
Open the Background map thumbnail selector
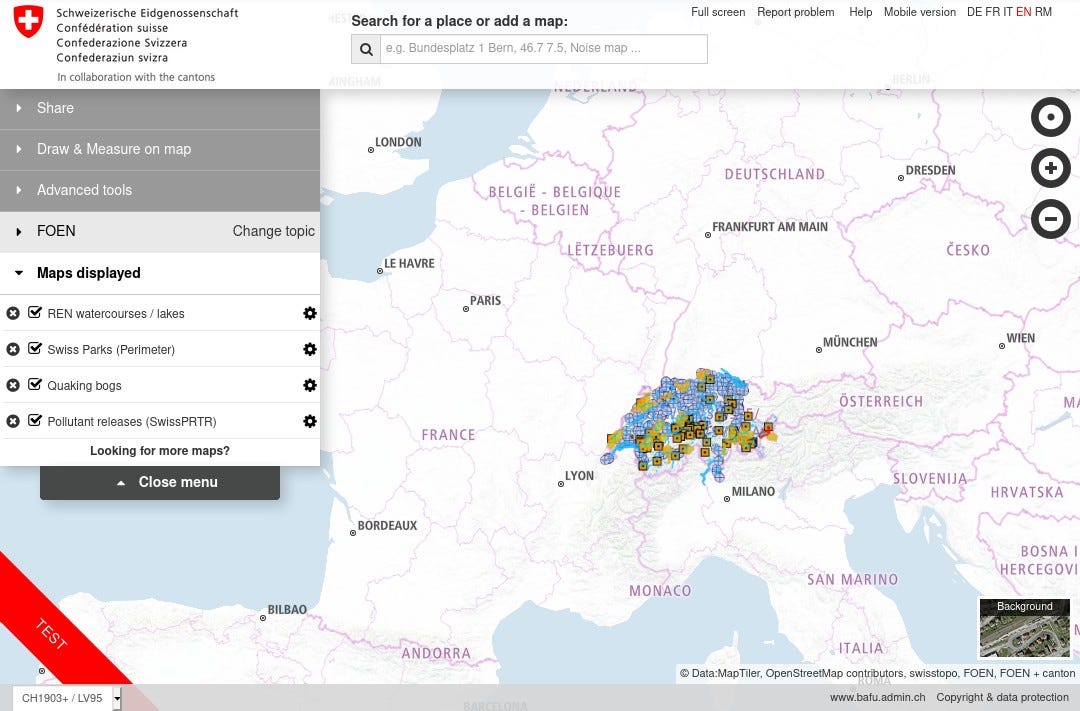1024,628
